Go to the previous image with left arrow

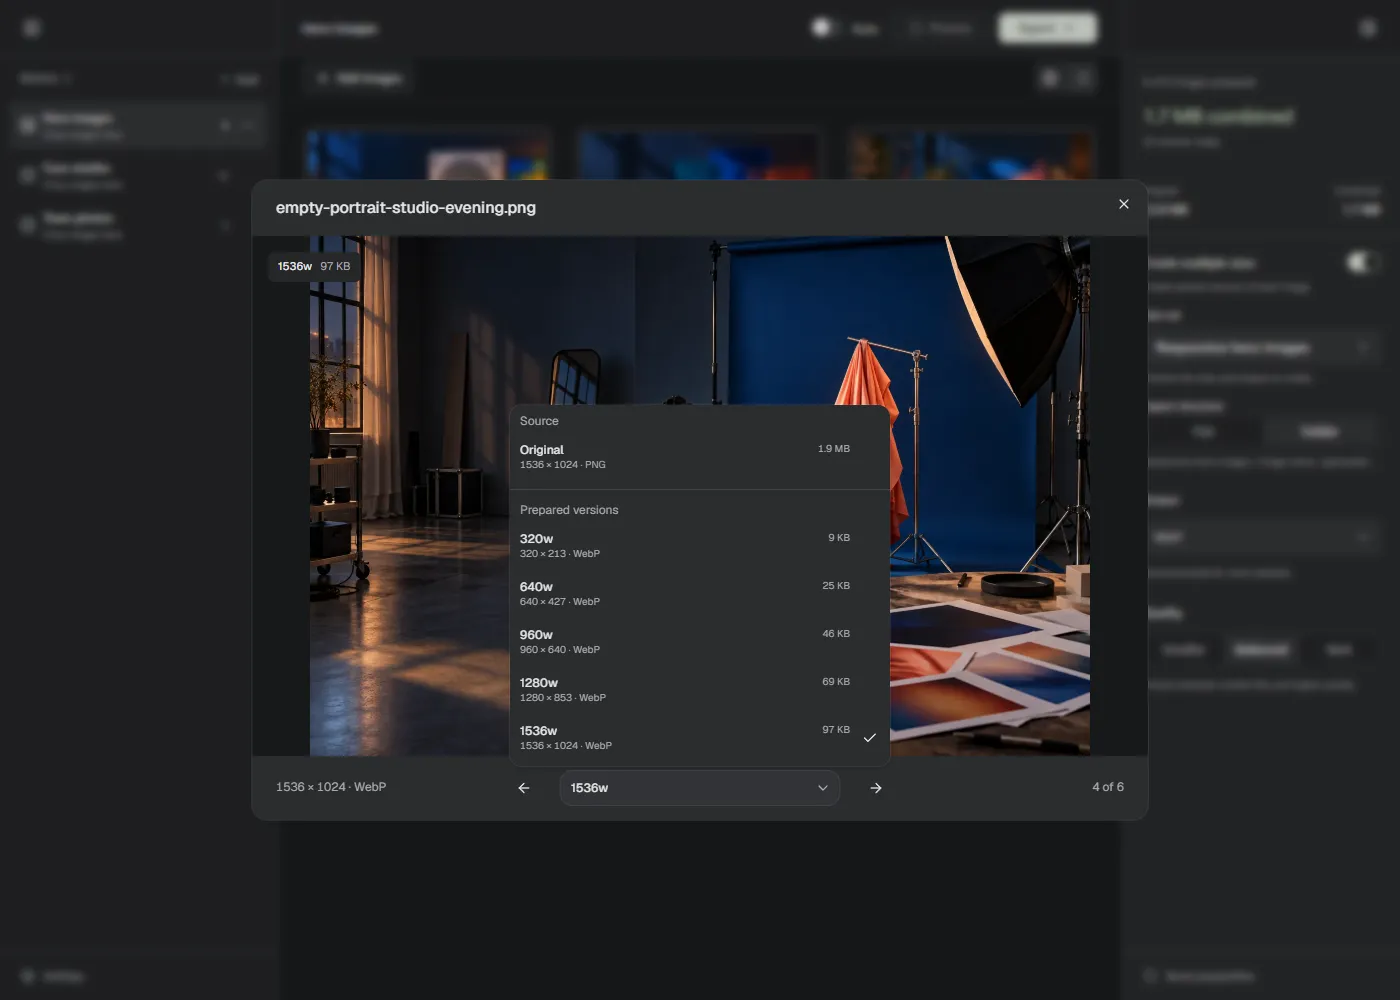tap(524, 788)
